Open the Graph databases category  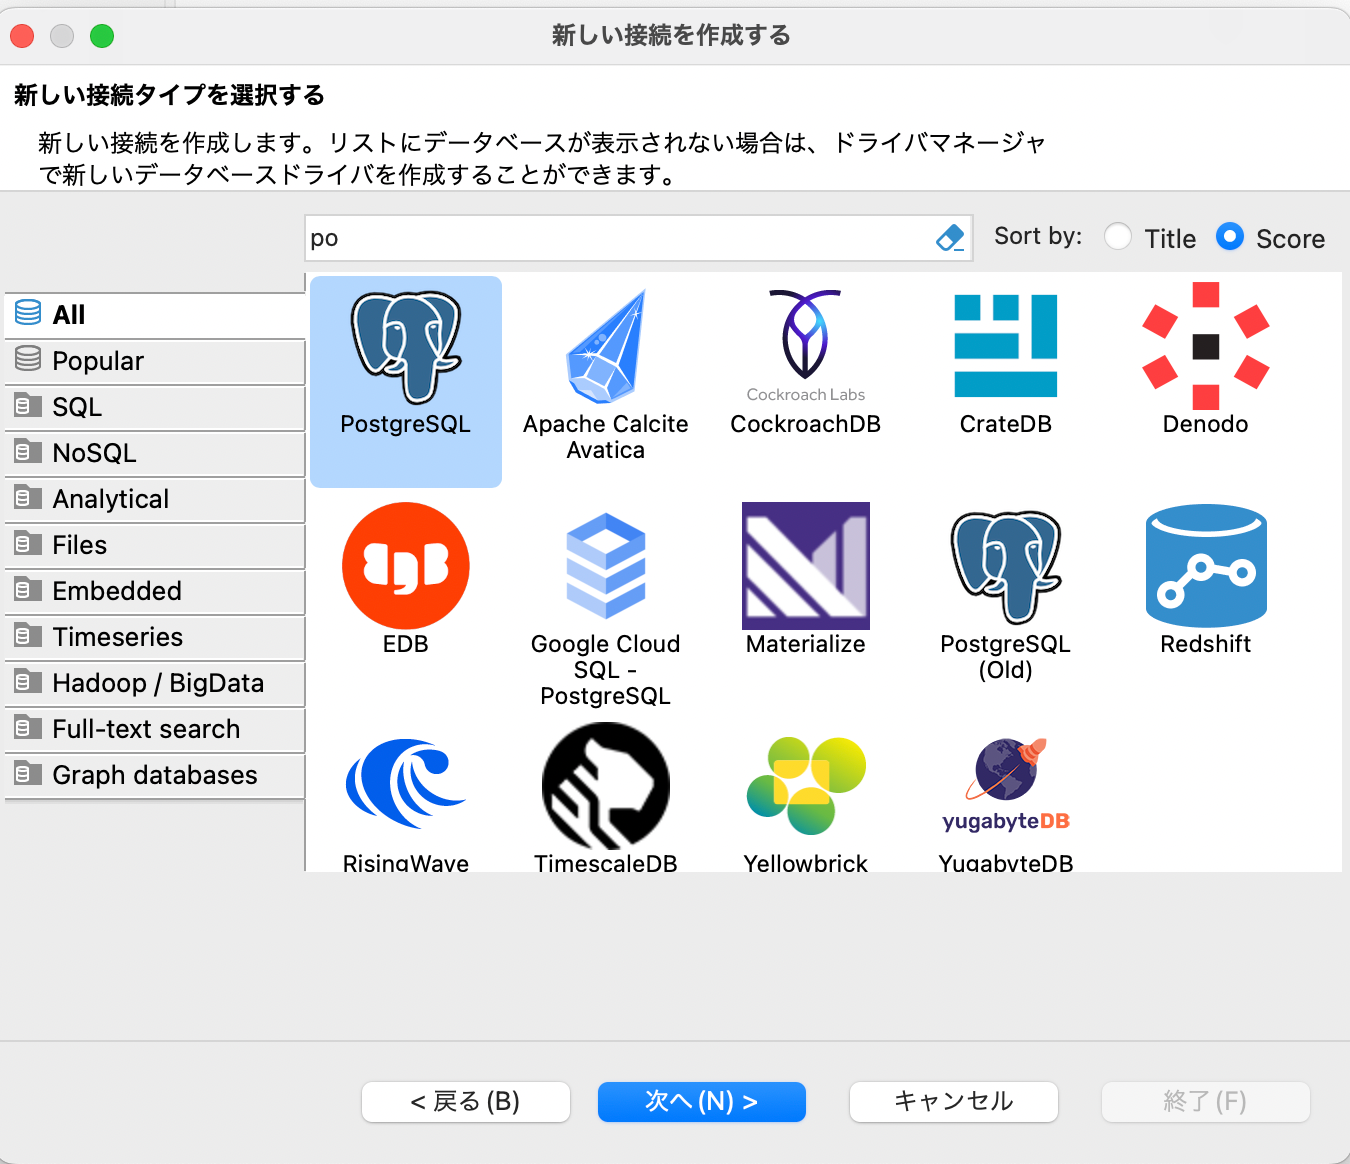click(x=155, y=775)
